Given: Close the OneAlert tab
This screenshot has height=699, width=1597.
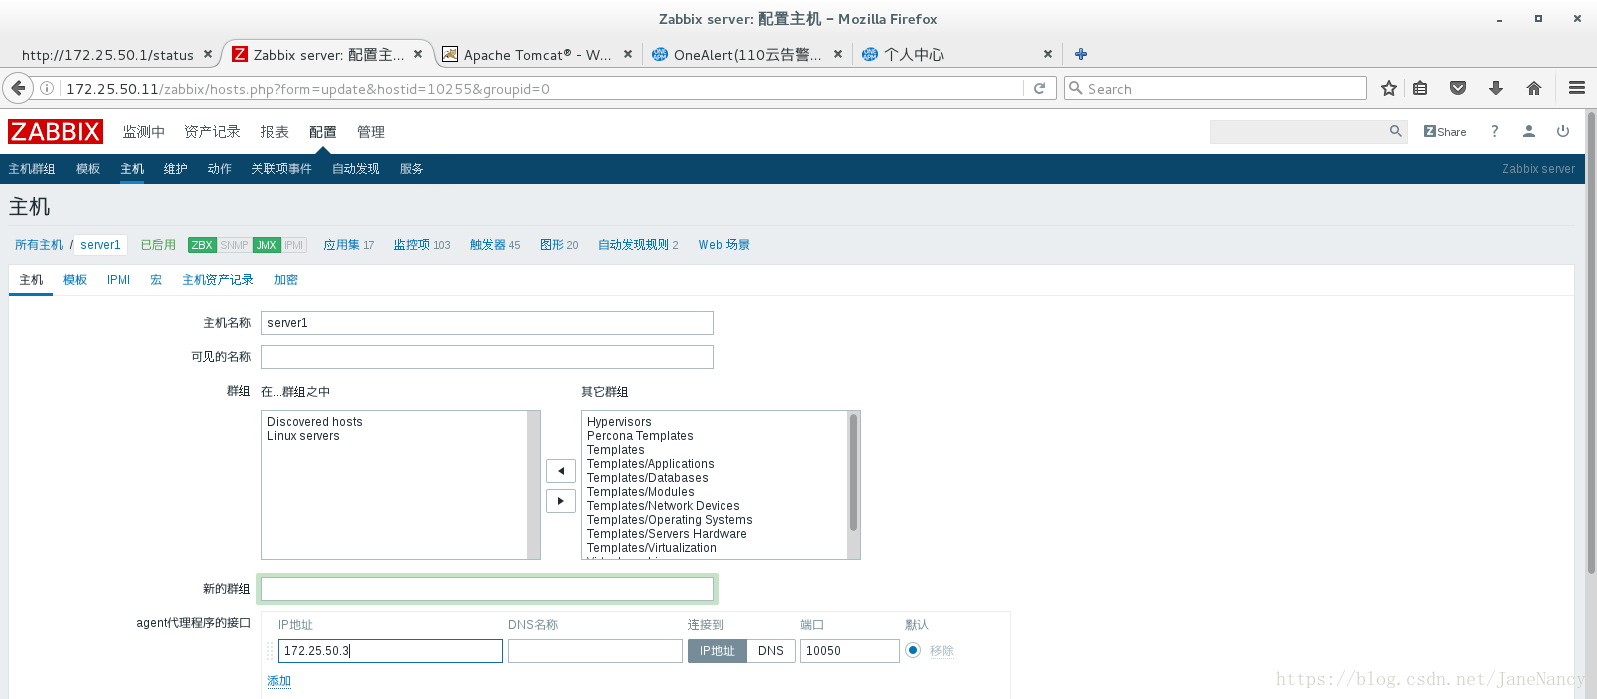Looking at the screenshot, I should coord(838,54).
